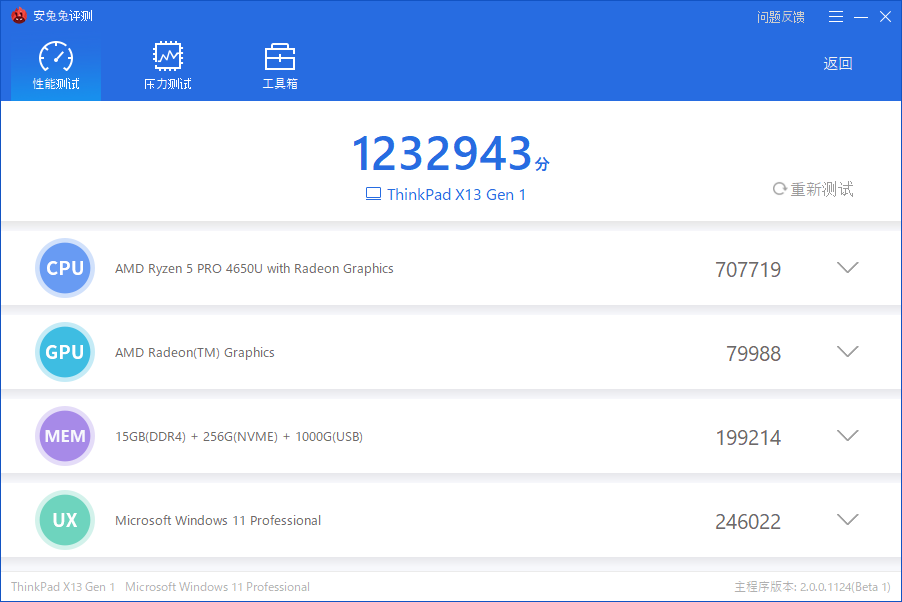Click the ThinkPad X13 Gen 1 title under the score
902x602 pixels.
click(x=456, y=195)
